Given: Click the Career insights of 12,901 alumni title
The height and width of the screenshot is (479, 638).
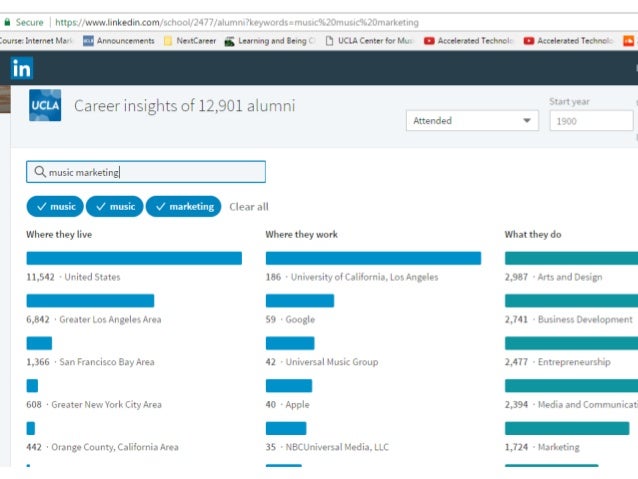Looking at the screenshot, I should point(184,106).
